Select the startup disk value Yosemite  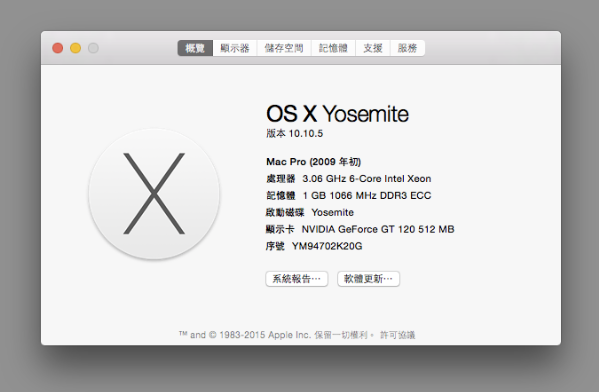pos(332,212)
